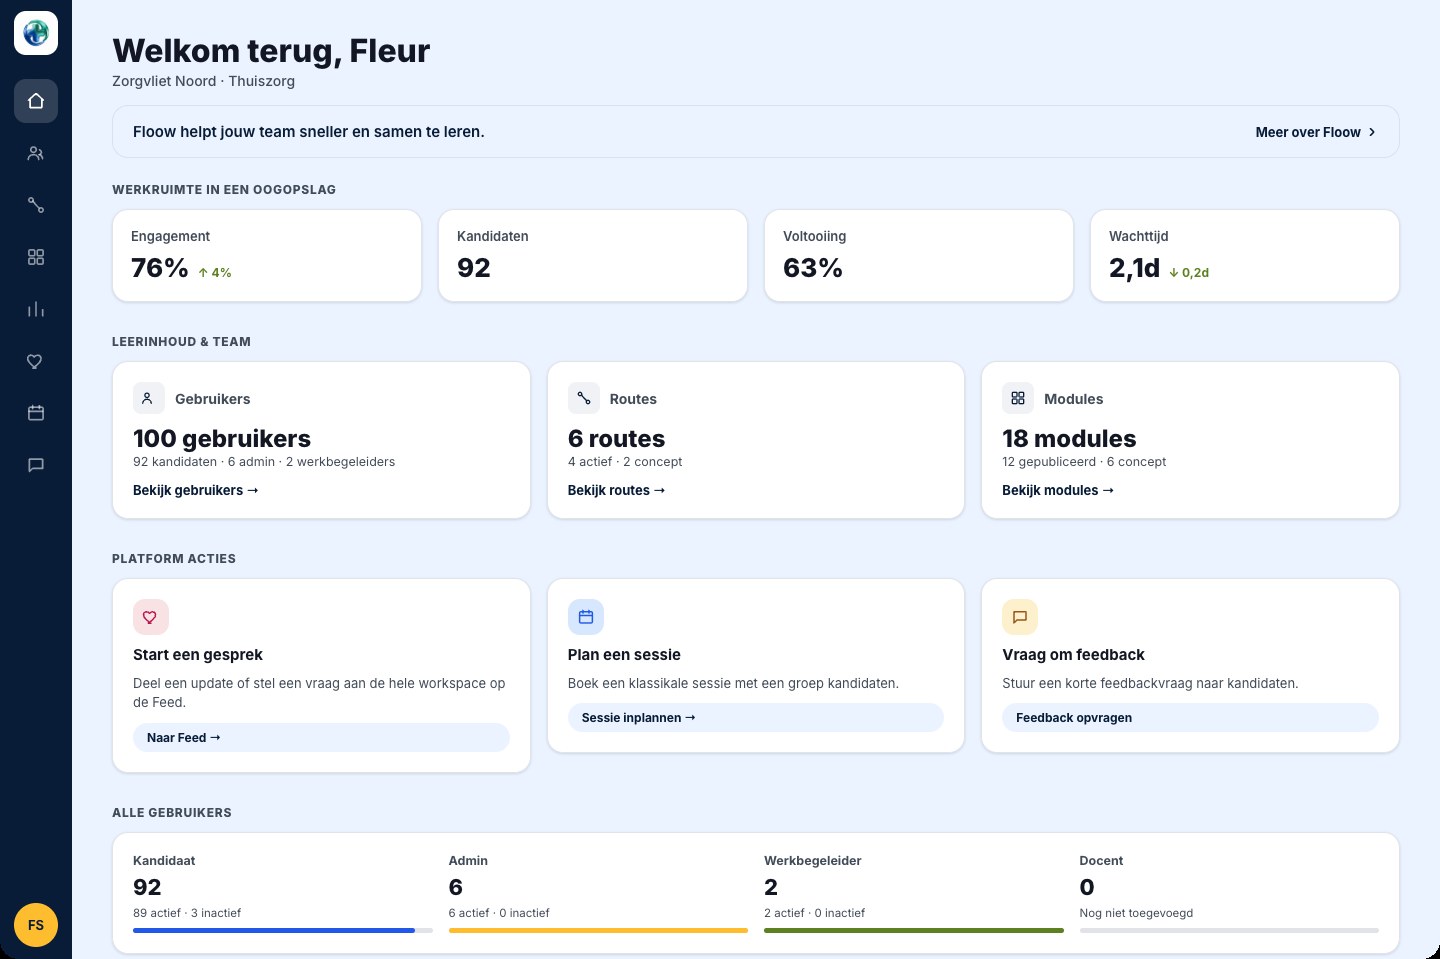Open the Modules grid sidebar icon

(36, 257)
